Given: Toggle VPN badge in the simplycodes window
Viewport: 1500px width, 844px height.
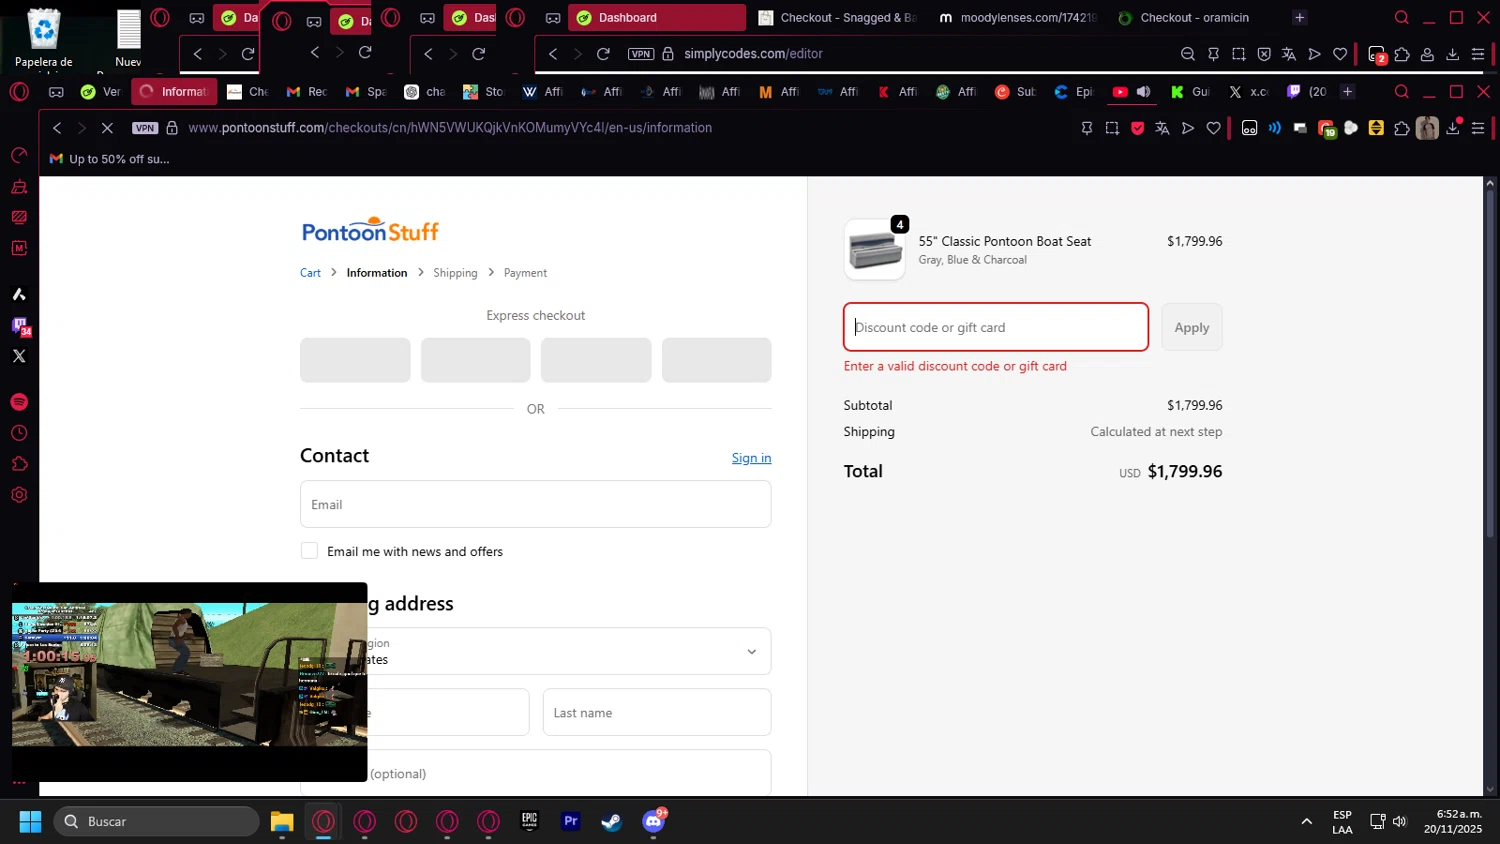Looking at the screenshot, I should click(641, 54).
